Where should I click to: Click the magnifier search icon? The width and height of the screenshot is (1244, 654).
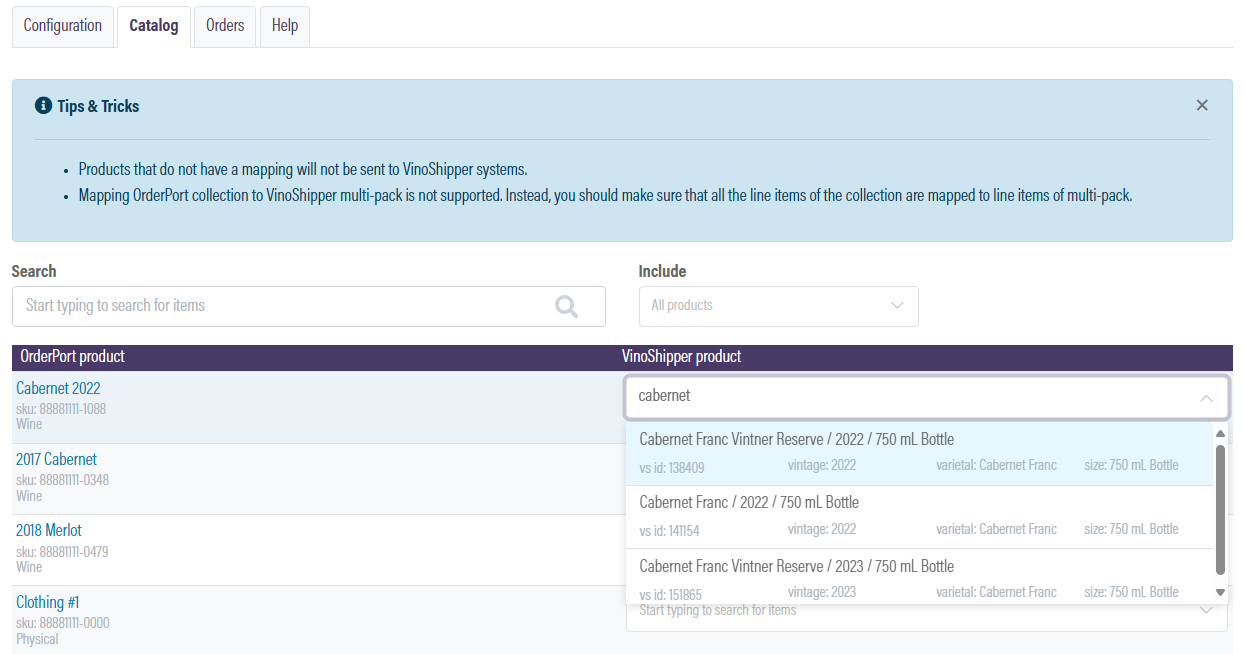coord(567,306)
